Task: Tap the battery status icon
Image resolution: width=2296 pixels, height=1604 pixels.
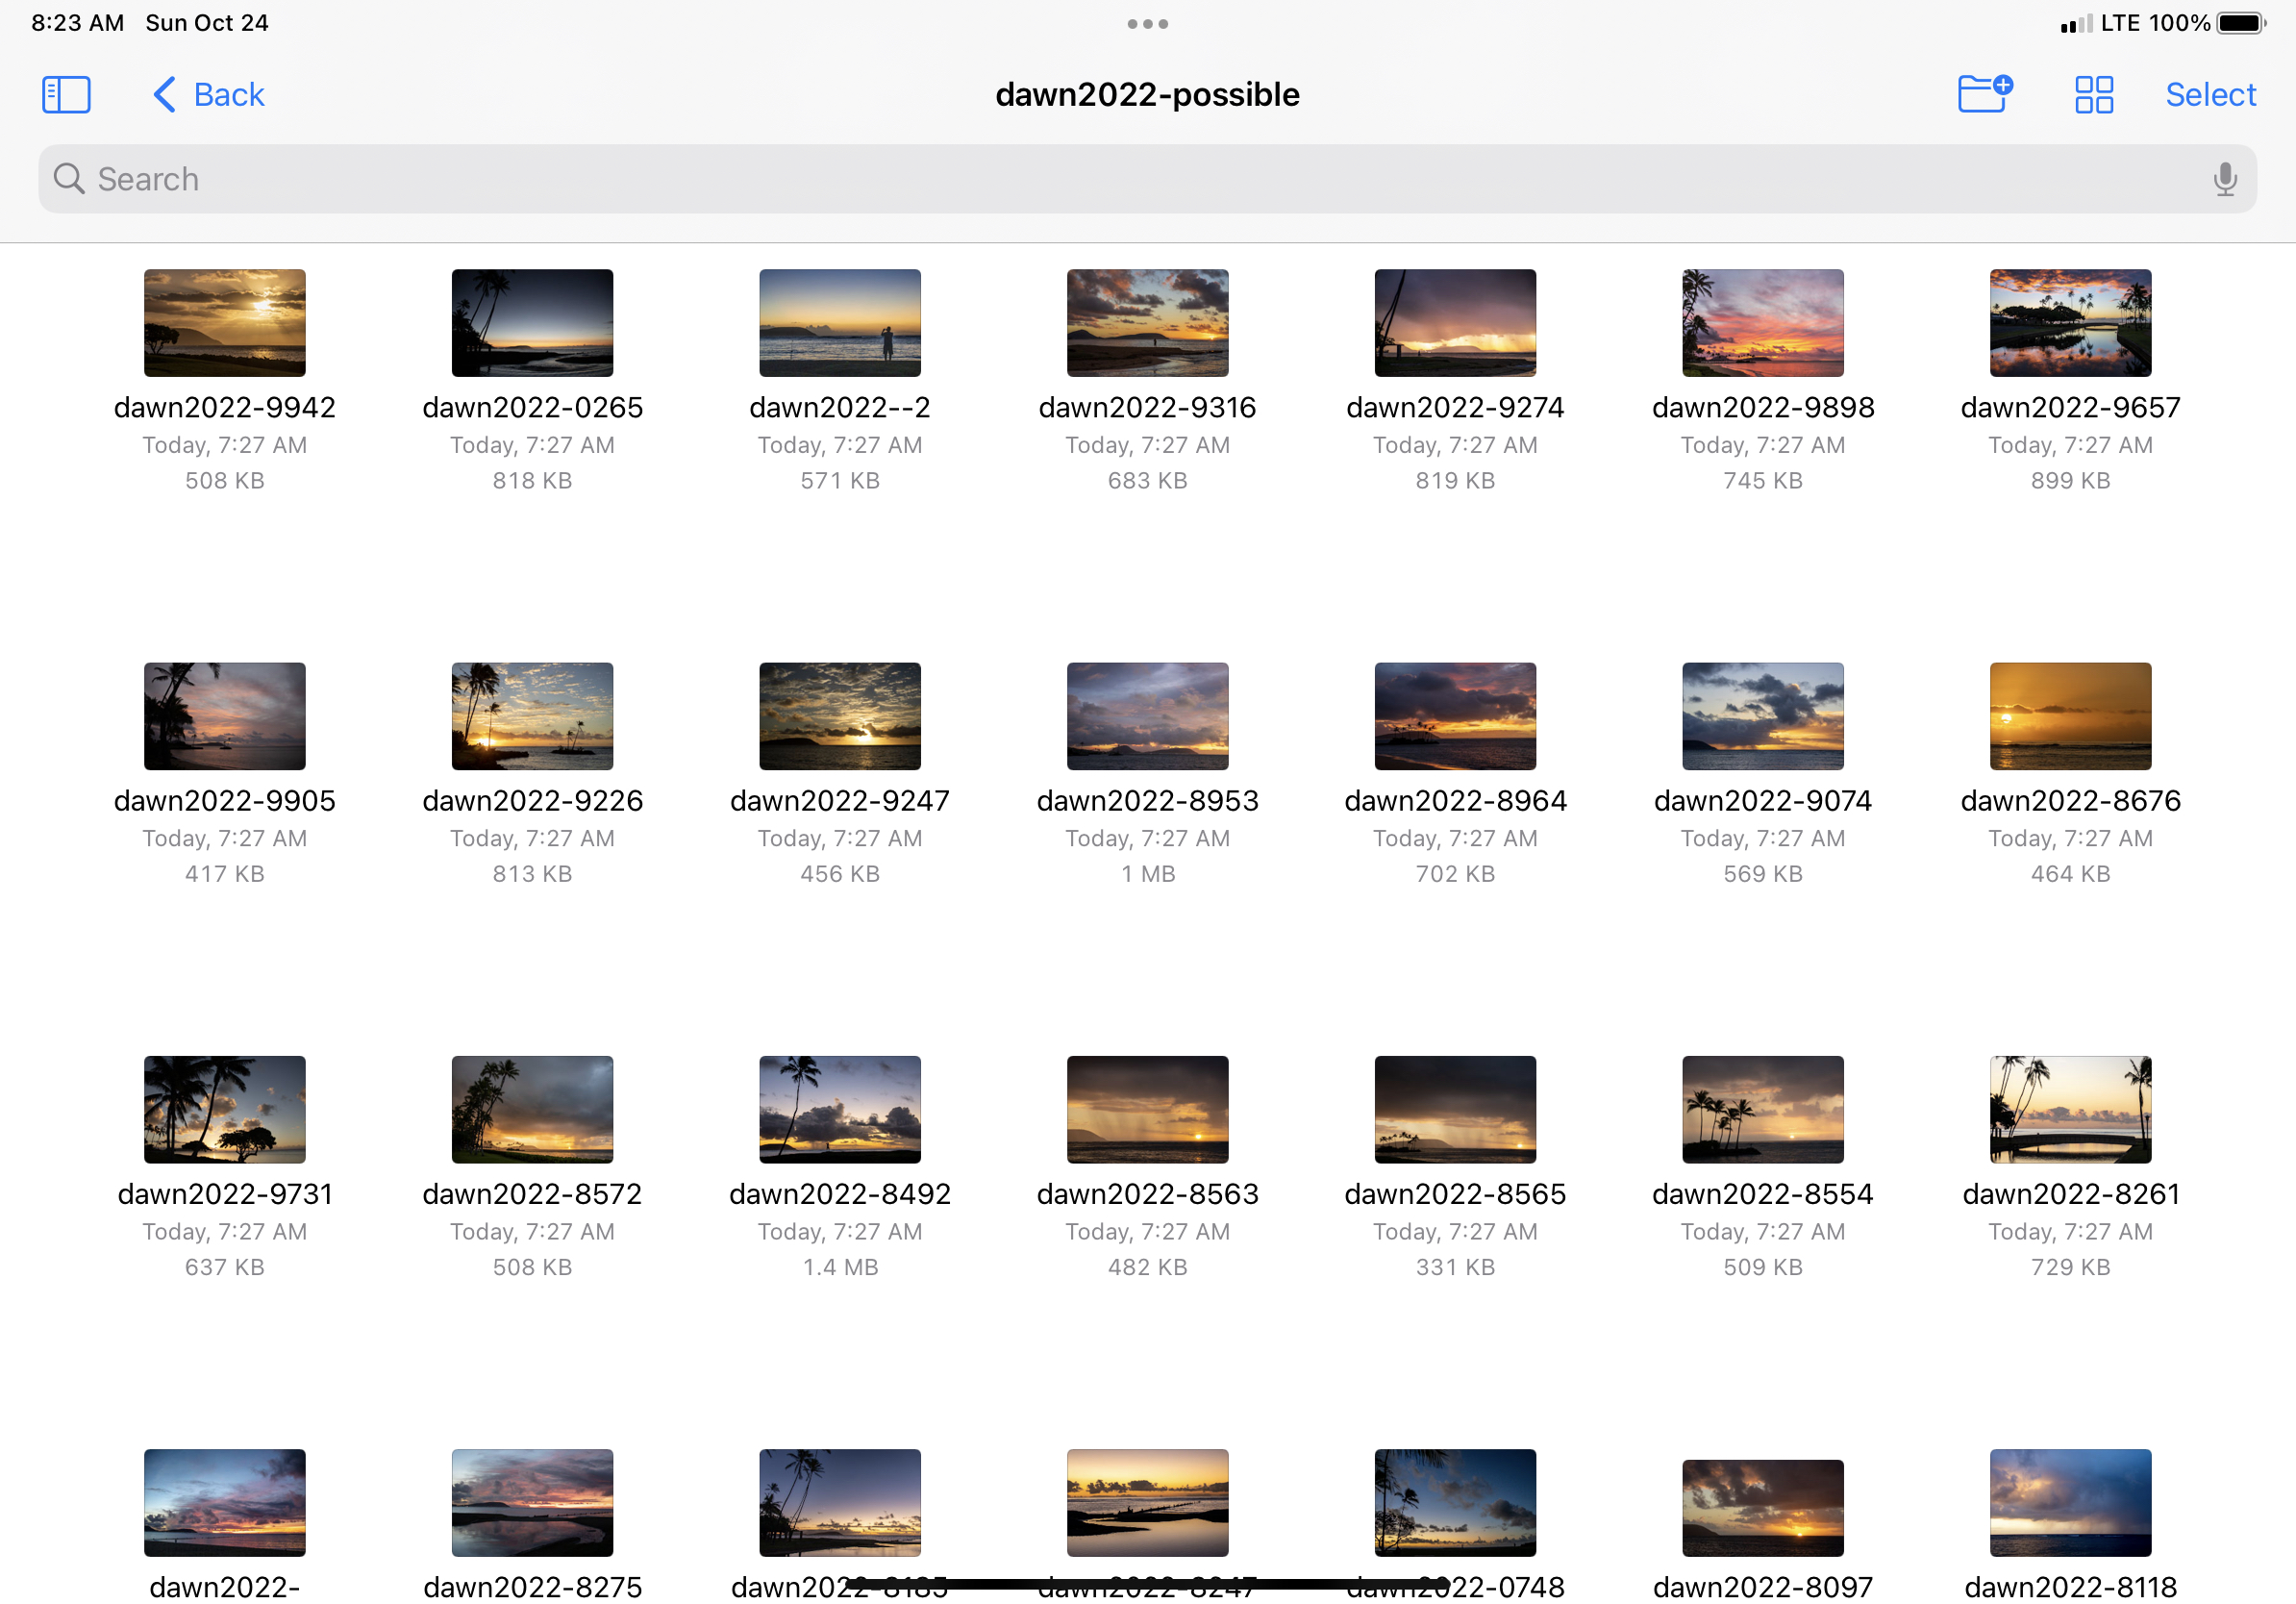Action: point(2239,23)
